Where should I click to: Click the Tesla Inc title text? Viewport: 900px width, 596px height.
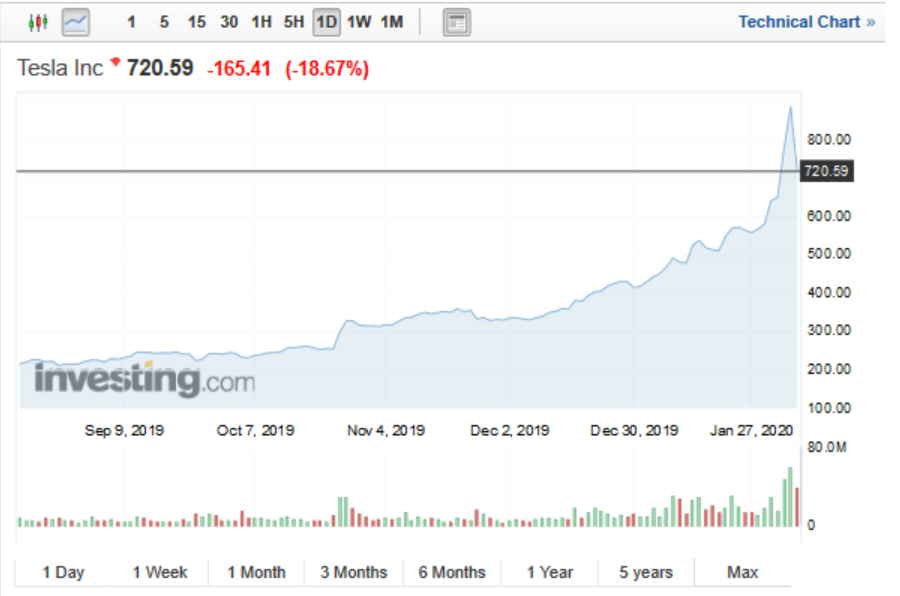tap(60, 68)
